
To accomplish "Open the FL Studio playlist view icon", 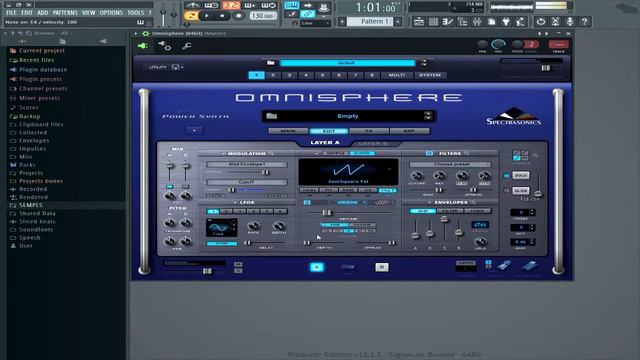I will [419, 22].
